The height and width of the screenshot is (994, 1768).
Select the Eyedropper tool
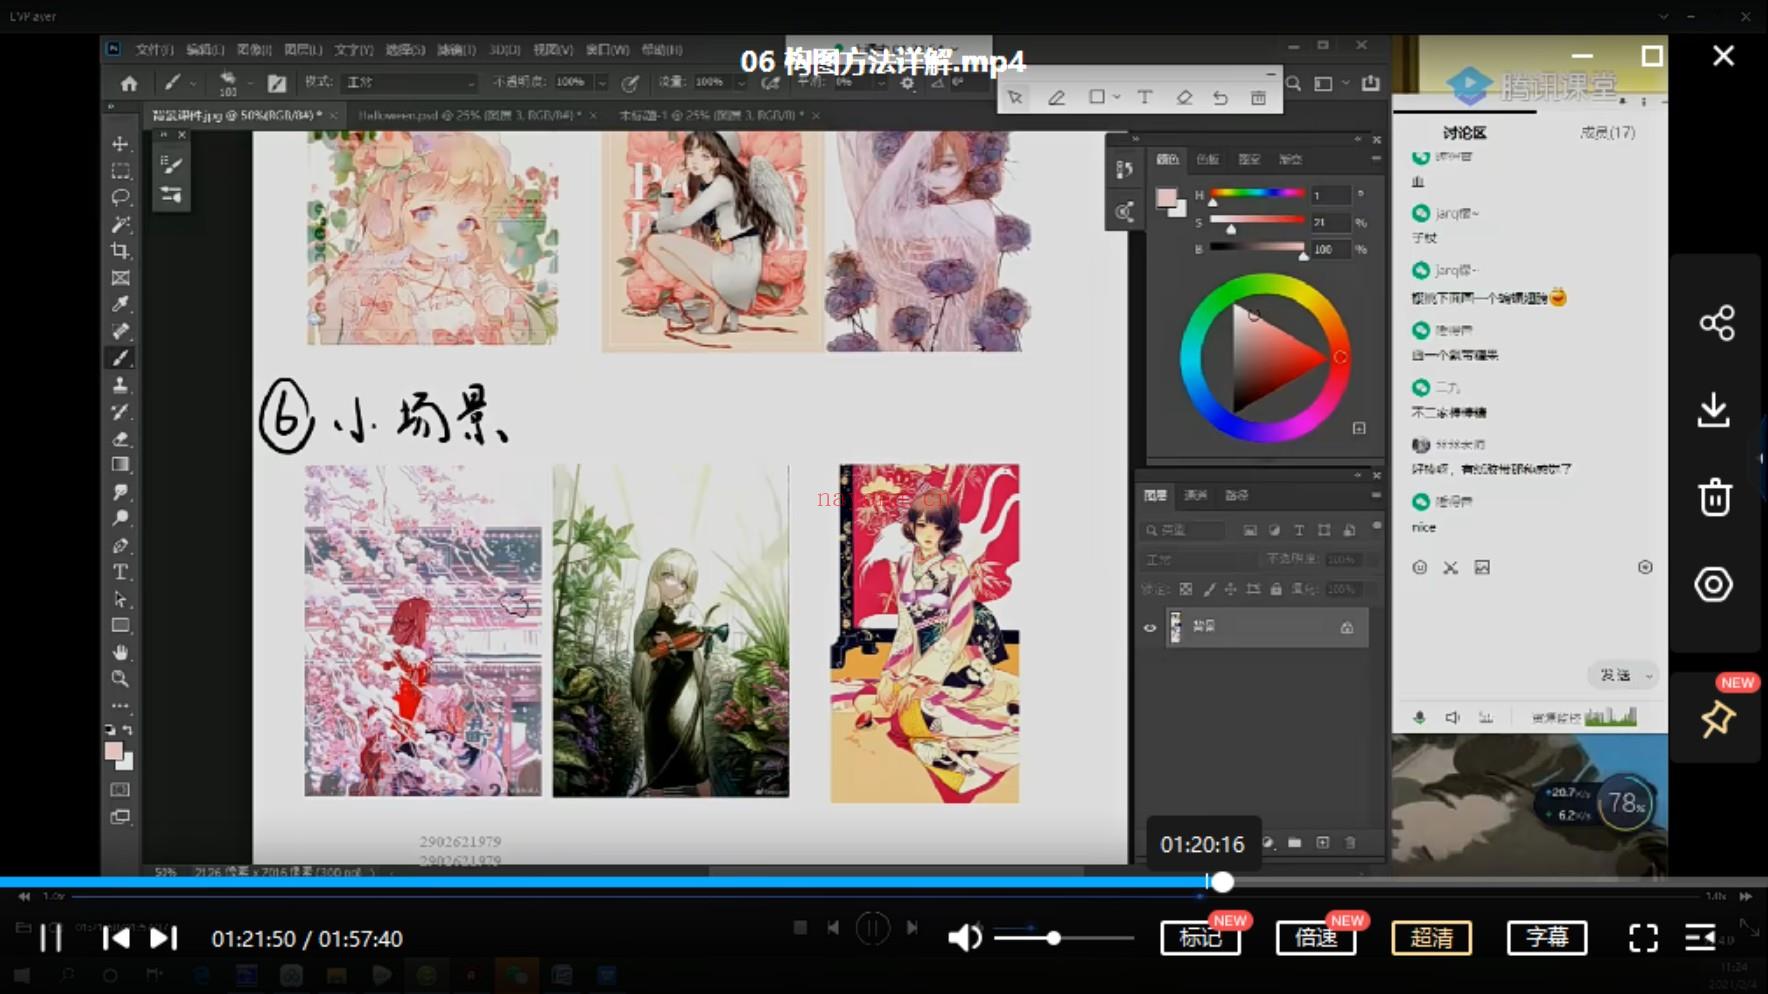pos(120,304)
